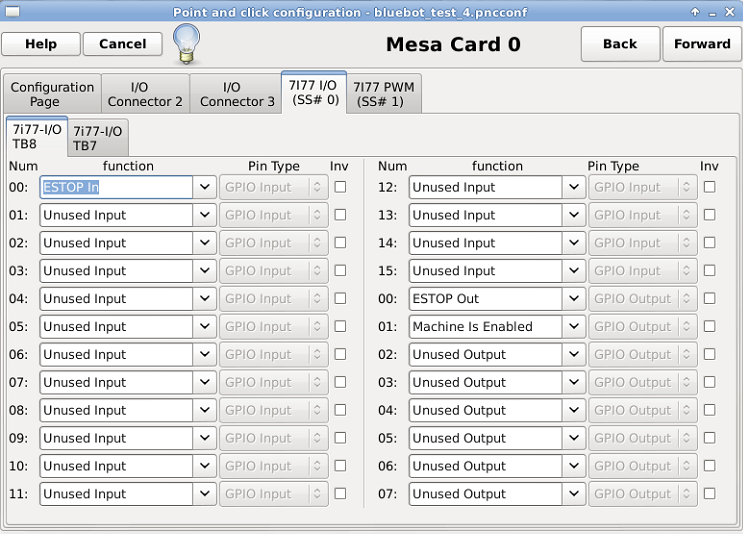Click the keep-above arrow icon in title bar
743x534 pixels.
tap(695, 12)
